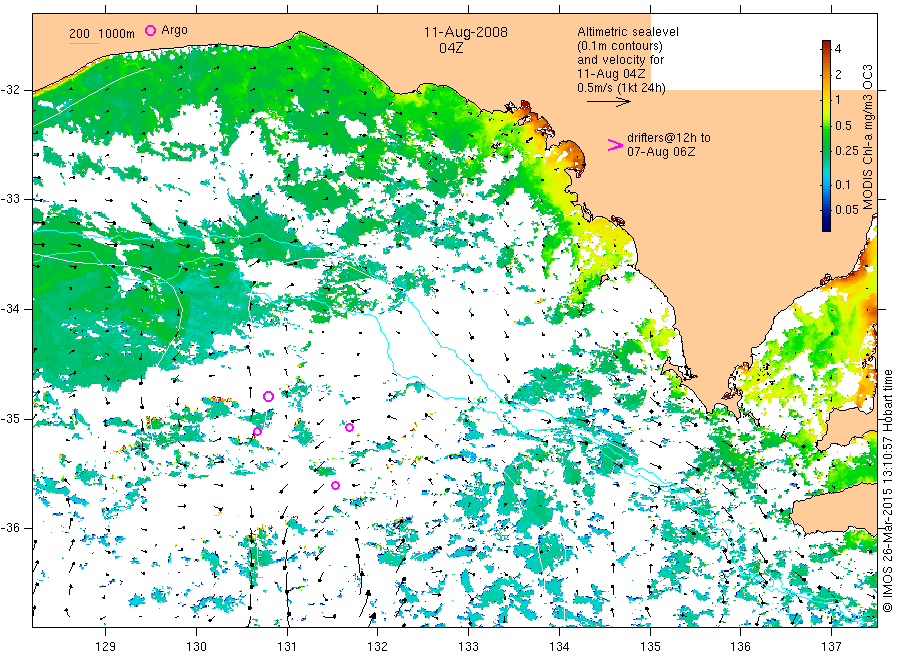Click the colorbar value '2'

[838, 74]
